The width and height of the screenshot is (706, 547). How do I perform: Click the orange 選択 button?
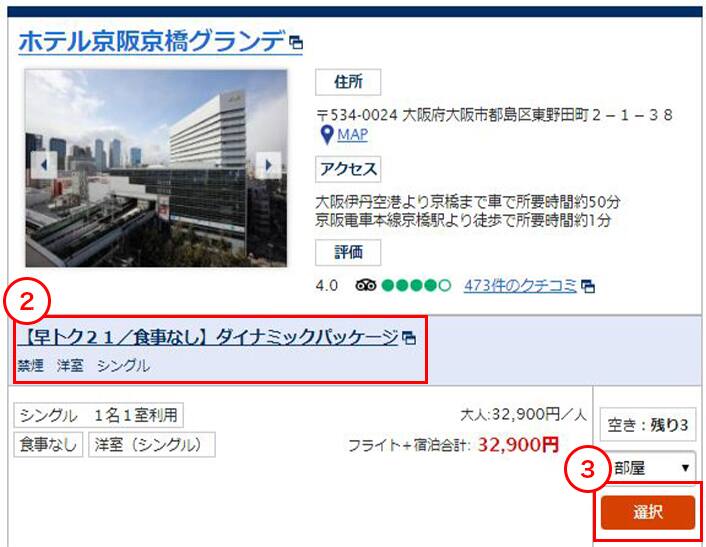[648, 512]
